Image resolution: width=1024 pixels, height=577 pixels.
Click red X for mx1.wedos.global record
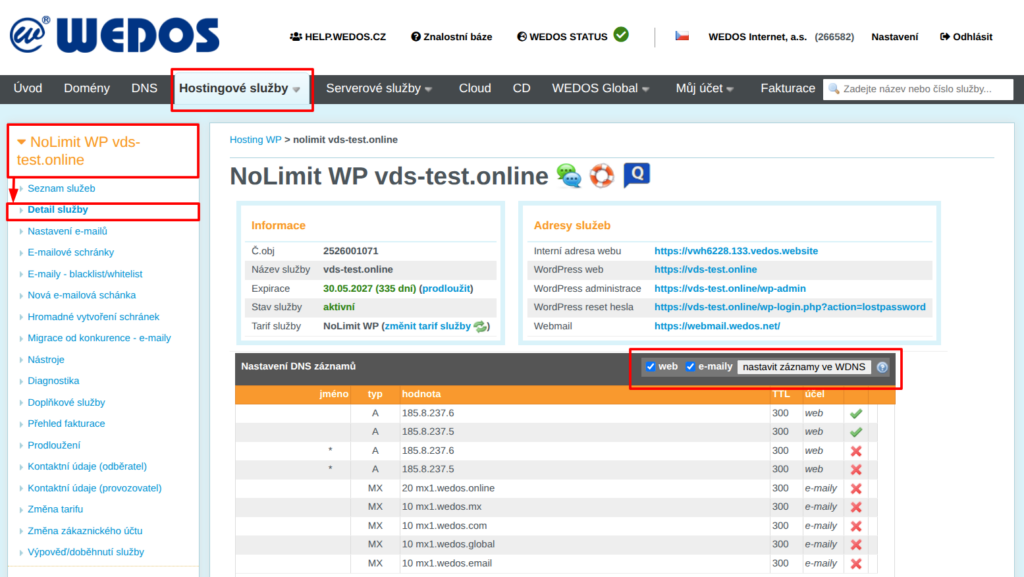856,544
